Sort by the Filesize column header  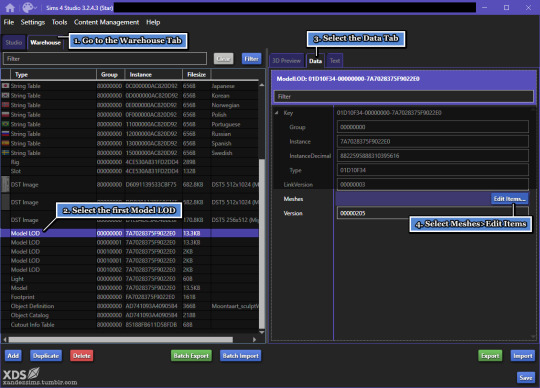coord(197,74)
